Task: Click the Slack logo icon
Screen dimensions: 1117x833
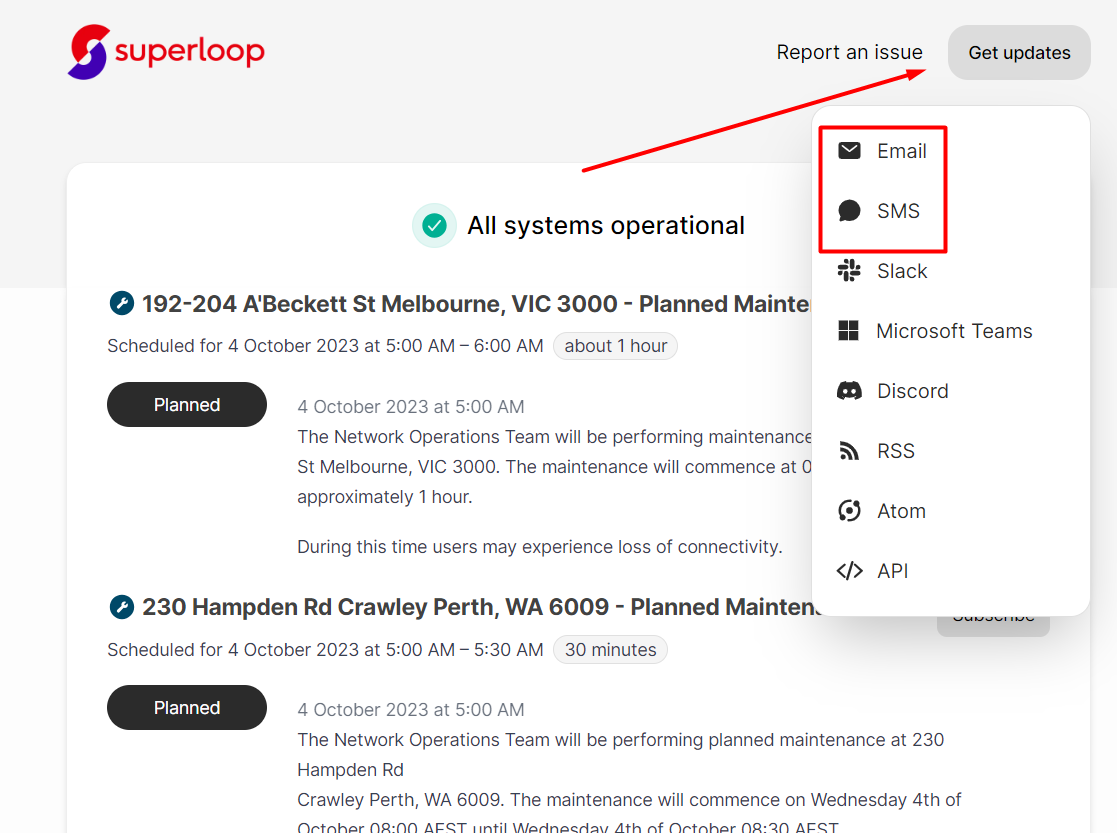Action: click(849, 271)
